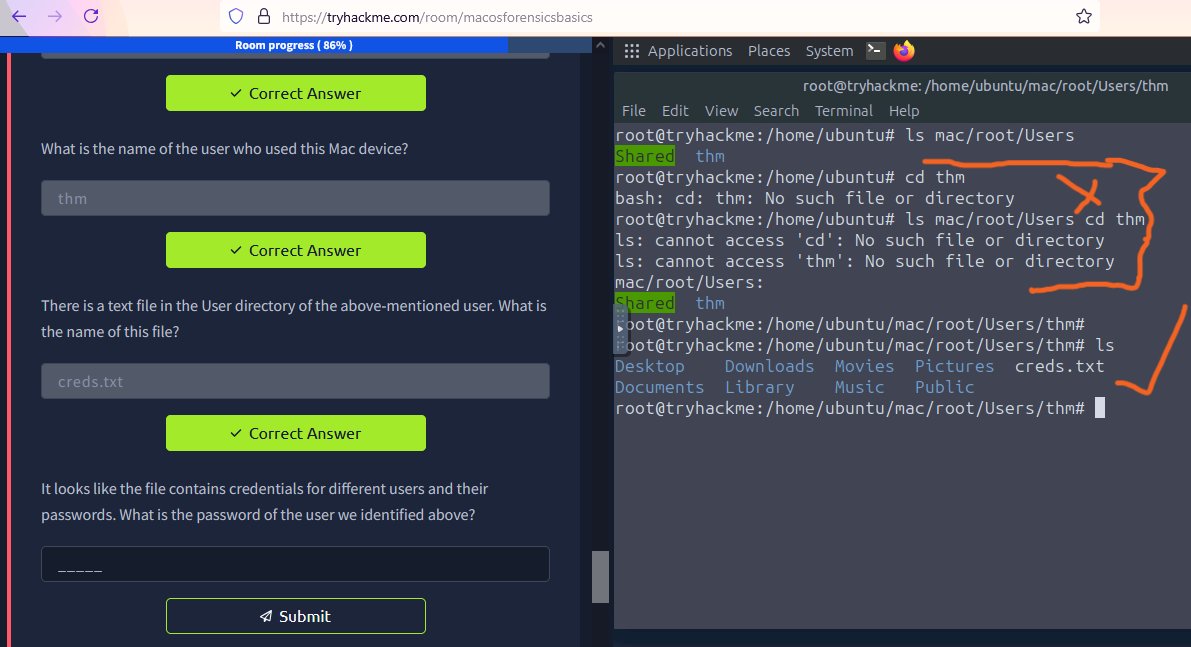Click the room pane scrollbar thumb
Image resolution: width=1191 pixels, height=647 pixels.
pyautogui.click(x=600, y=577)
